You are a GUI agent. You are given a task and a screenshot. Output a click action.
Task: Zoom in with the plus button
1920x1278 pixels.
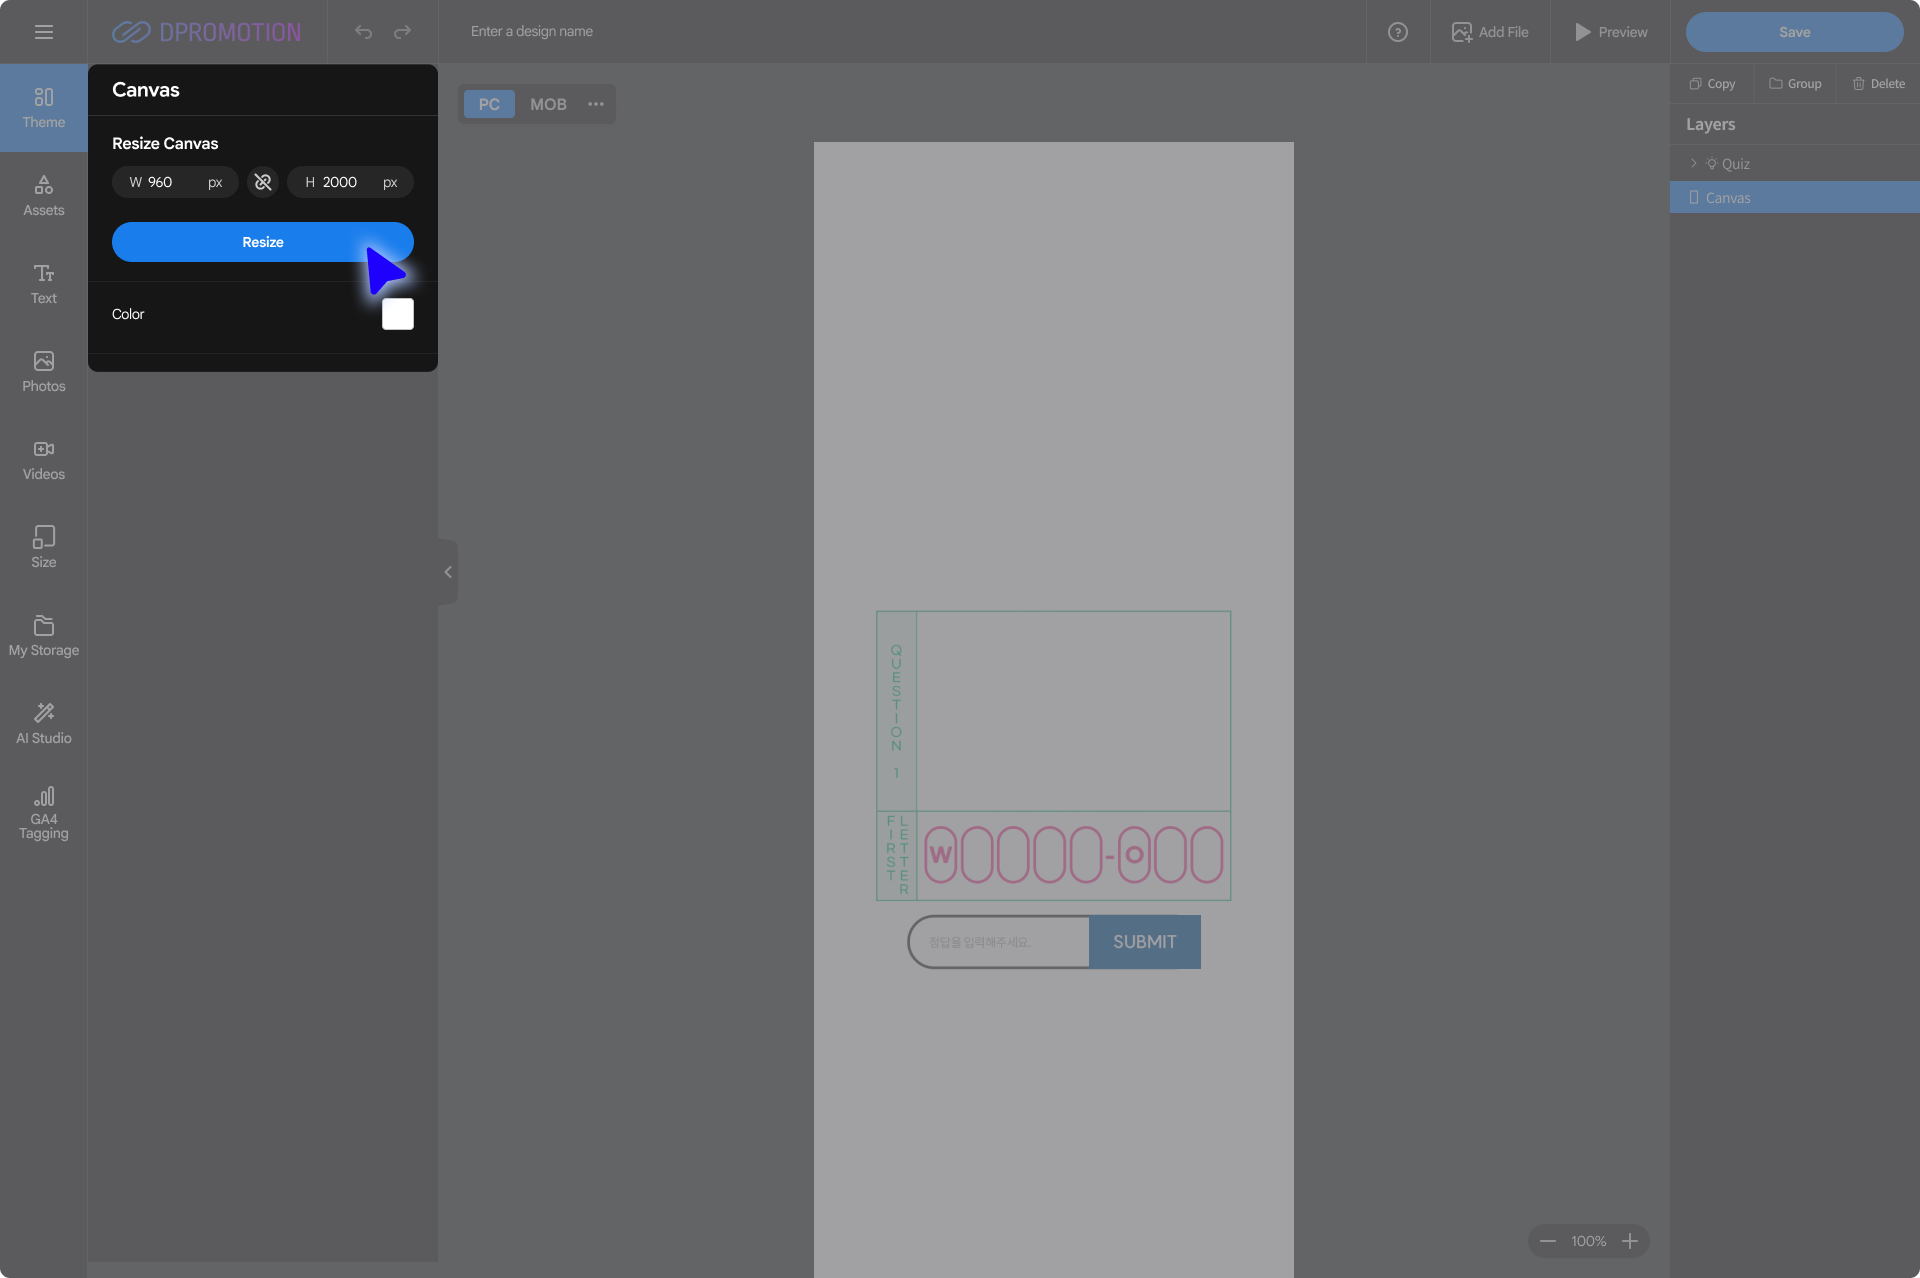click(1630, 1241)
